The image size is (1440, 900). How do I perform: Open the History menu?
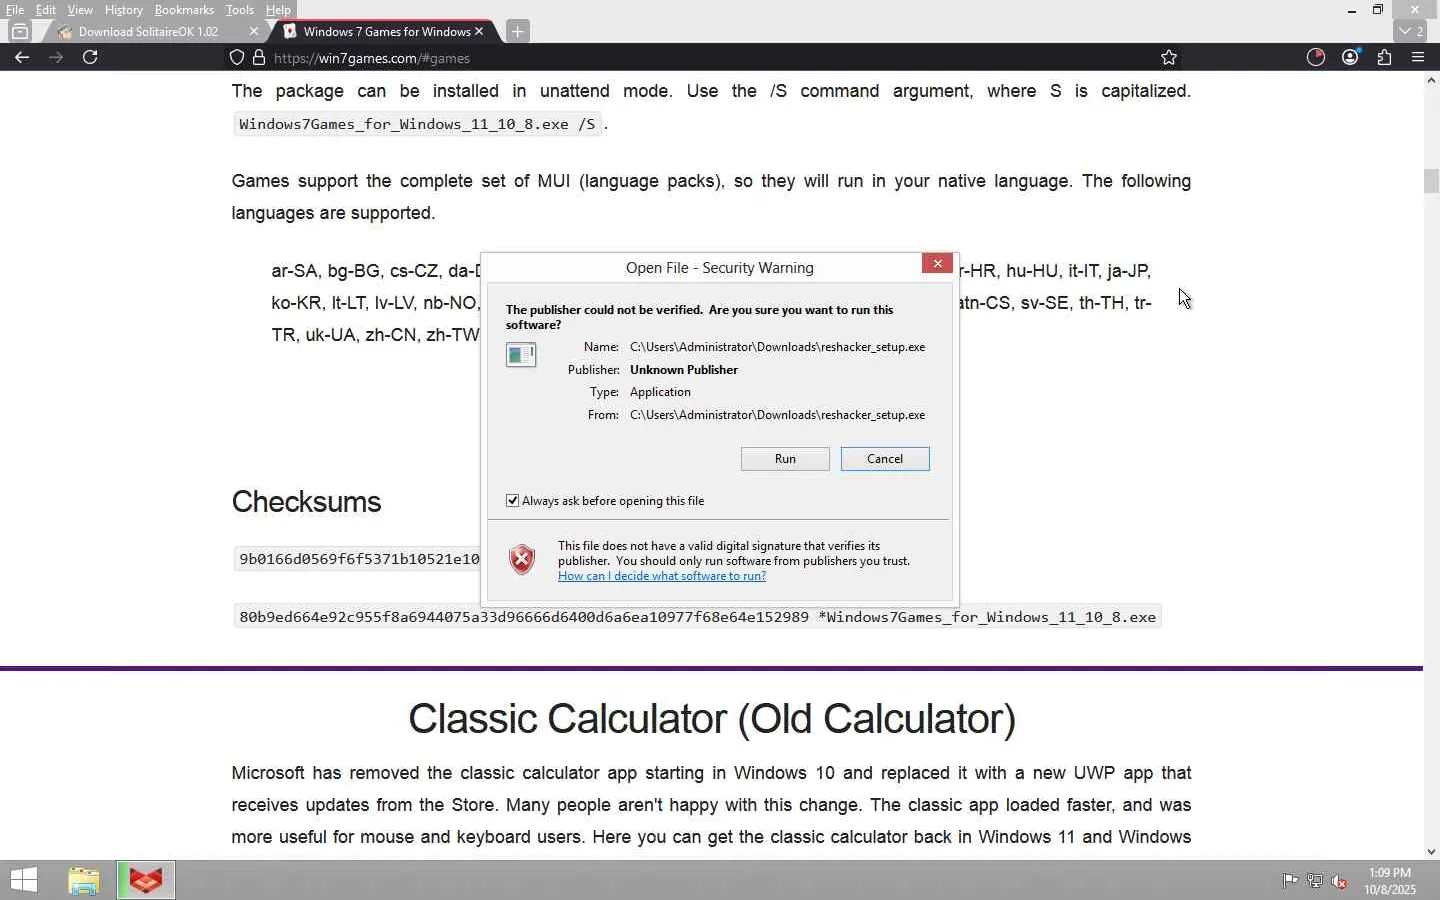pyautogui.click(x=124, y=10)
